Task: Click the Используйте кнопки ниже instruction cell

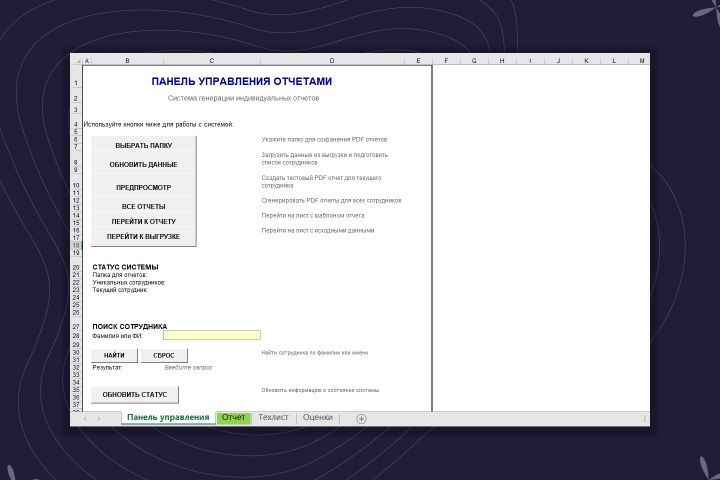Action: 159,124
